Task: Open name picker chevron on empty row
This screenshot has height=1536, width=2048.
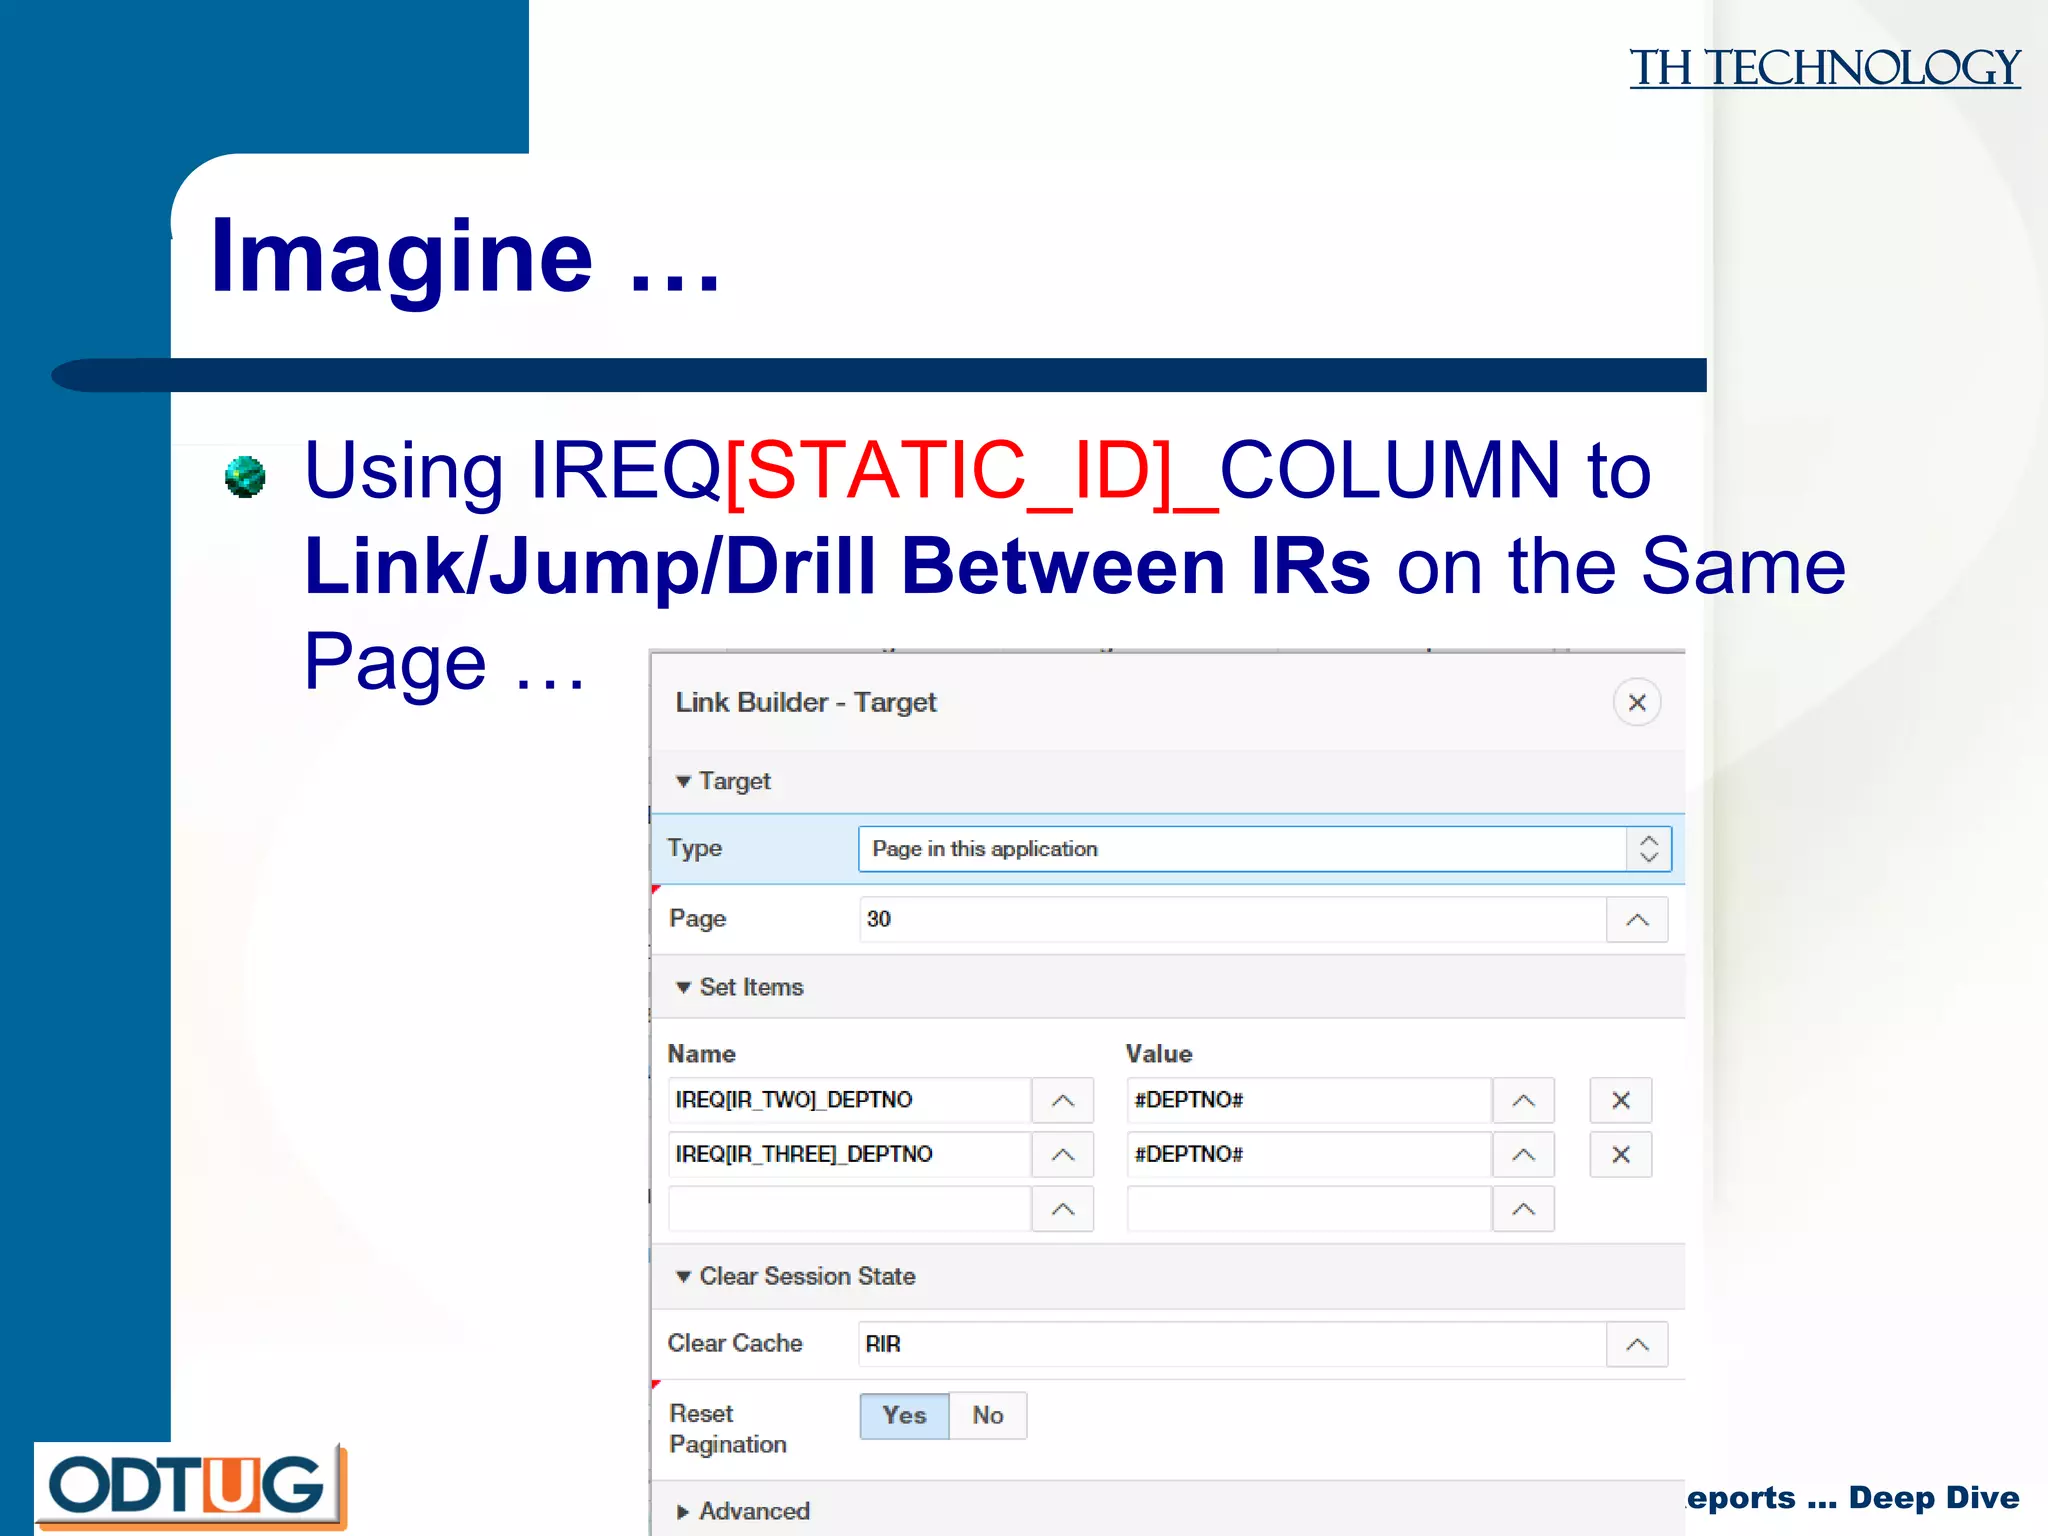Action: 1063,1209
